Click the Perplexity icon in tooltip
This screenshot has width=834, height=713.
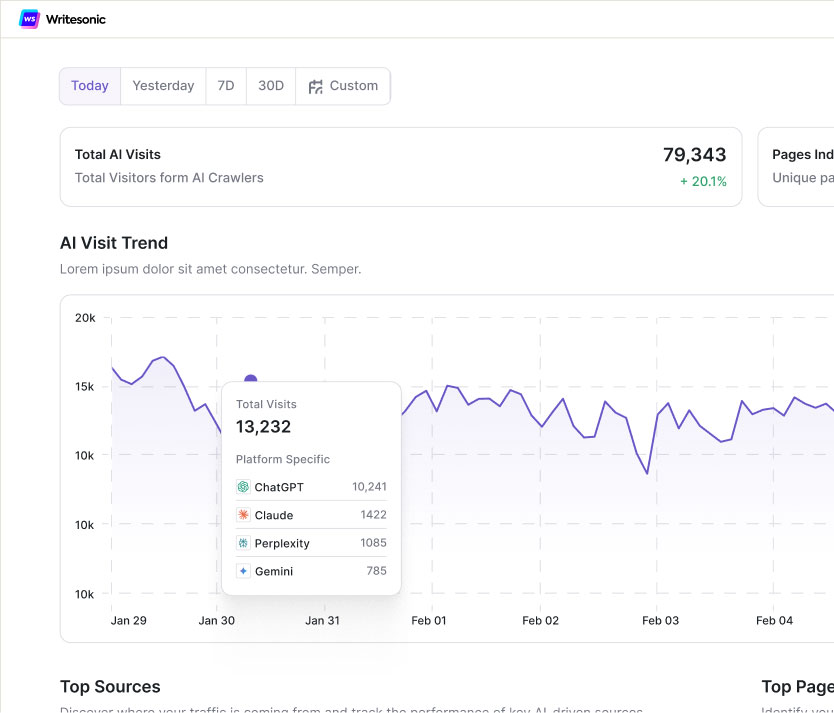click(243, 543)
